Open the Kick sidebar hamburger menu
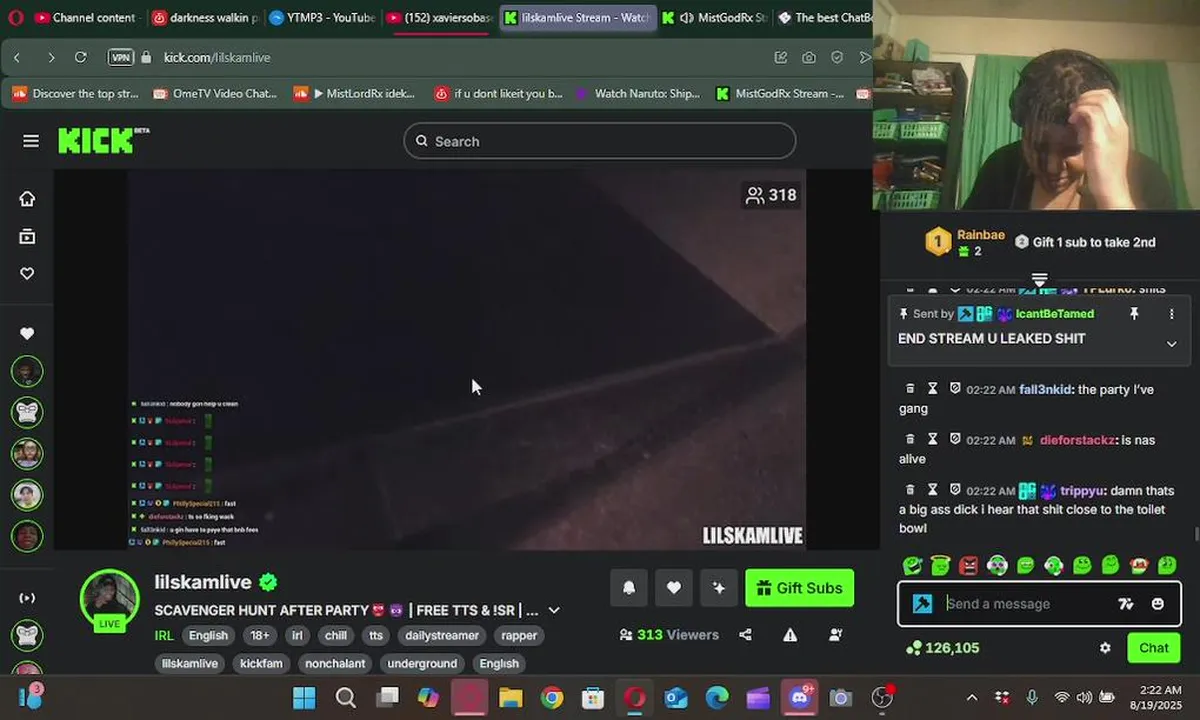 [x=31, y=141]
